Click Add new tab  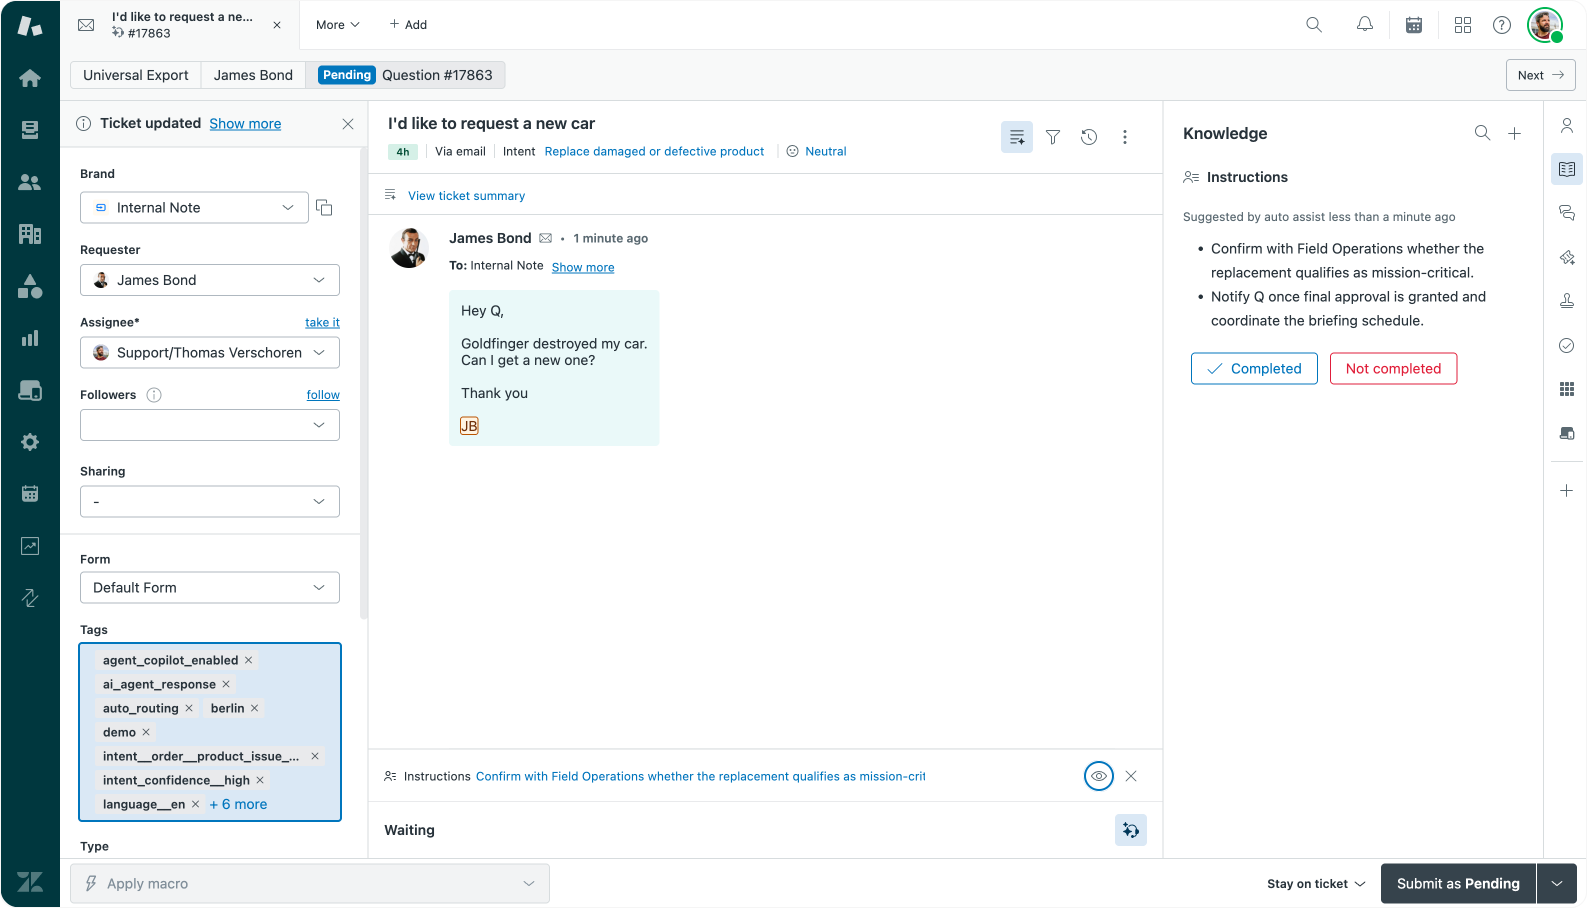408,25
